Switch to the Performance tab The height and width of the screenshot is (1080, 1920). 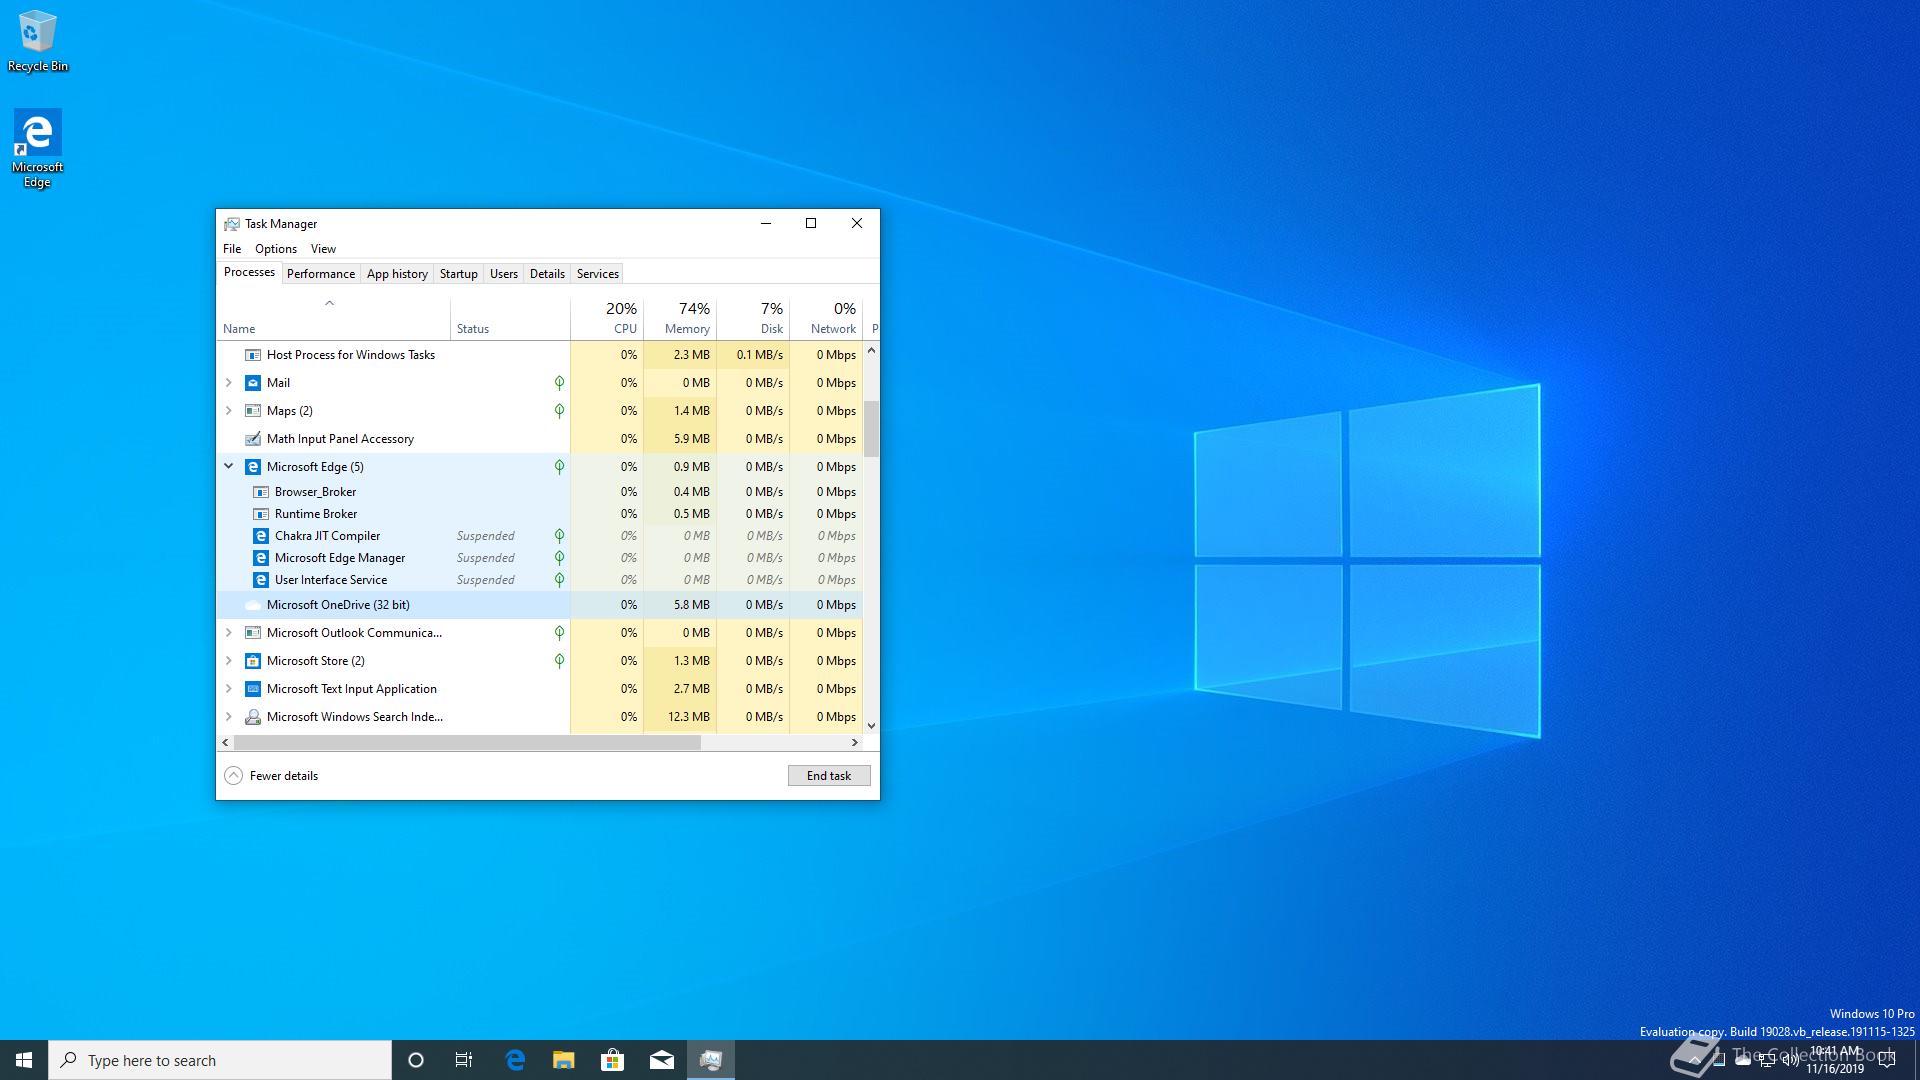click(320, 274)
